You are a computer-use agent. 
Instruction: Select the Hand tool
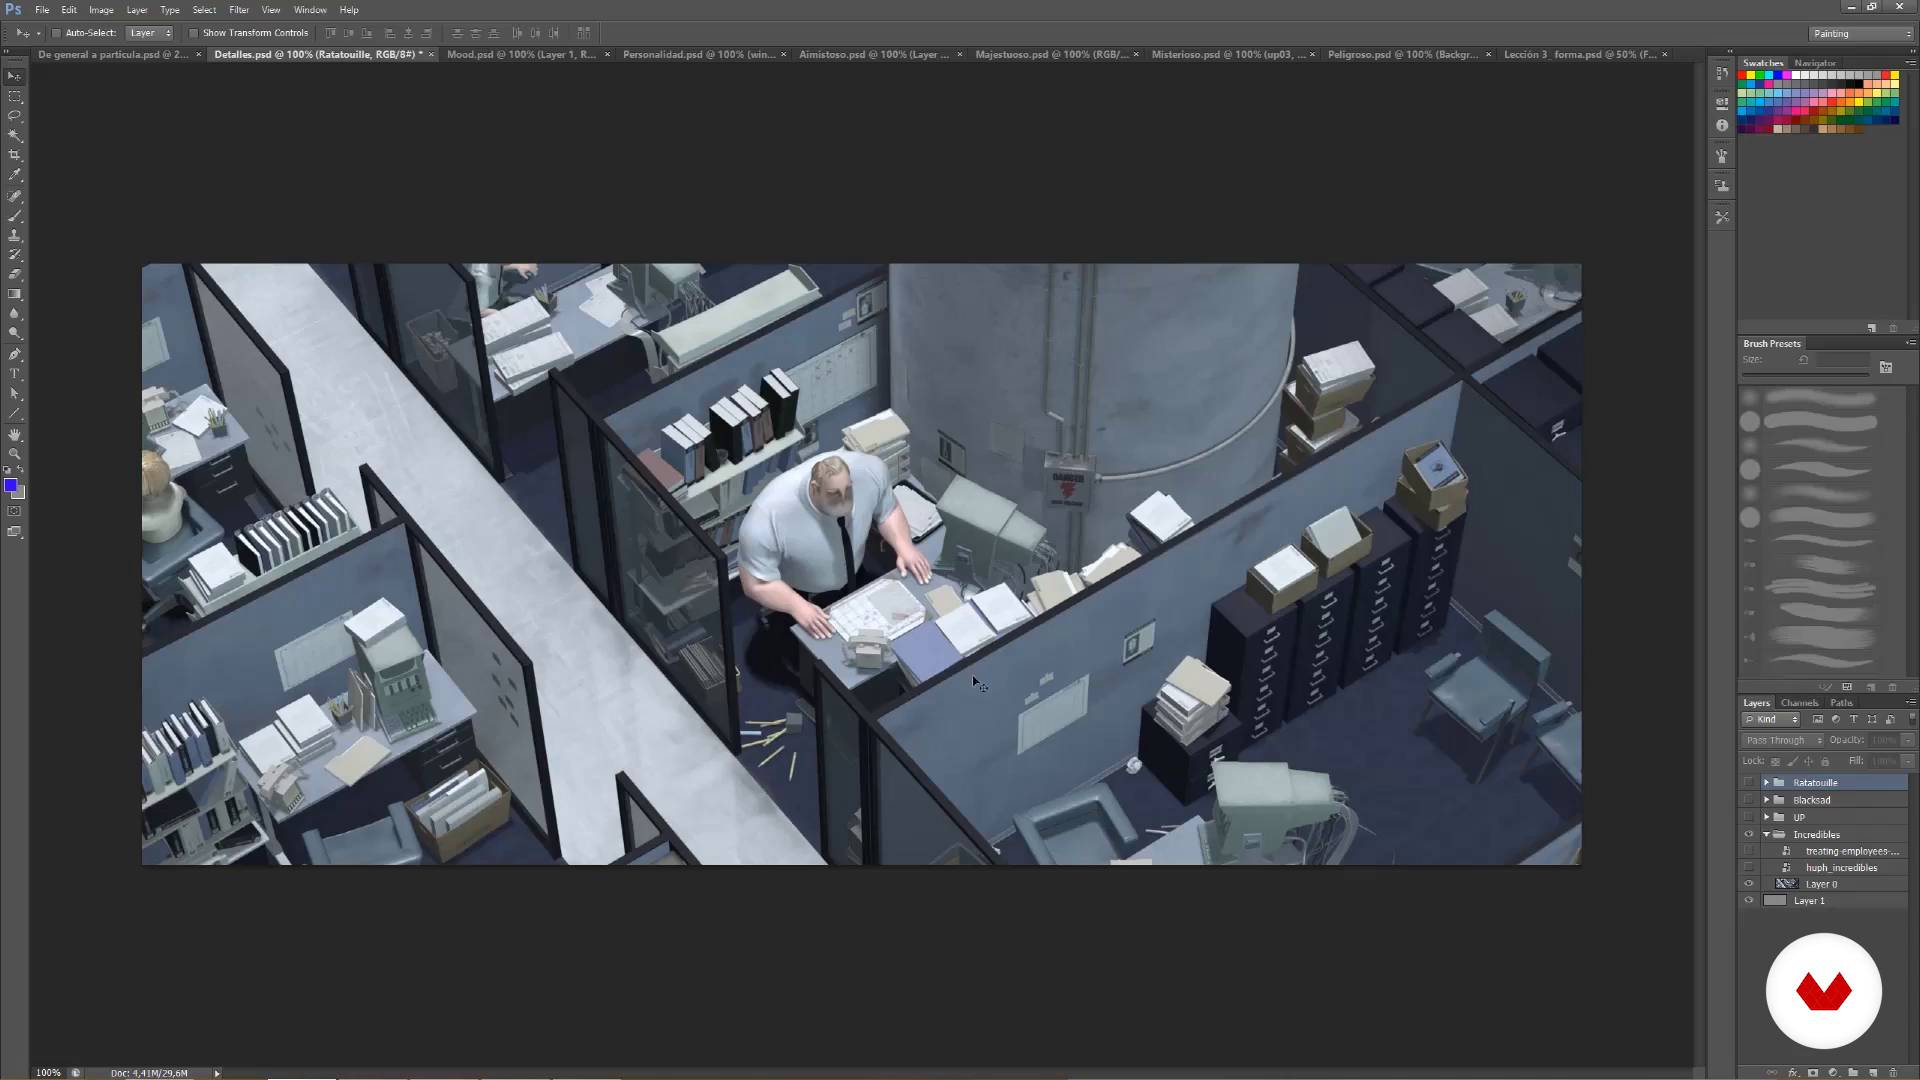[15, 434]
